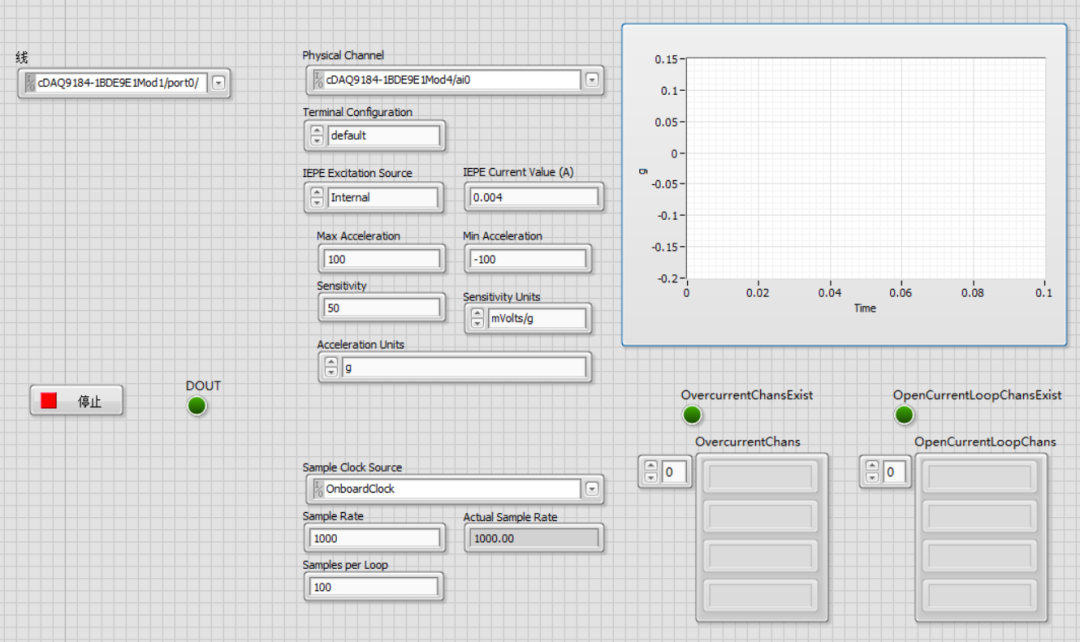Image resolution: width=1080 pixels, height=642 pixels.
Task: Click the Sample Clock Source 'OnboardClock' field
Action: 446,488
